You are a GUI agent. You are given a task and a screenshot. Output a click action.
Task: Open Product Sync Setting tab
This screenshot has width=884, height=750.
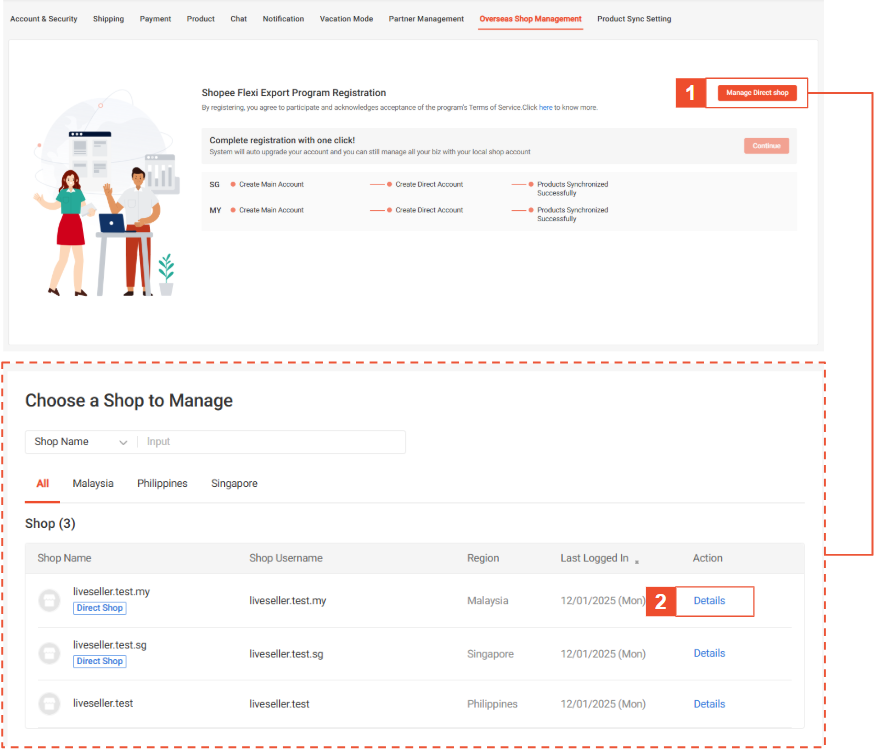[x=634, y=19]
